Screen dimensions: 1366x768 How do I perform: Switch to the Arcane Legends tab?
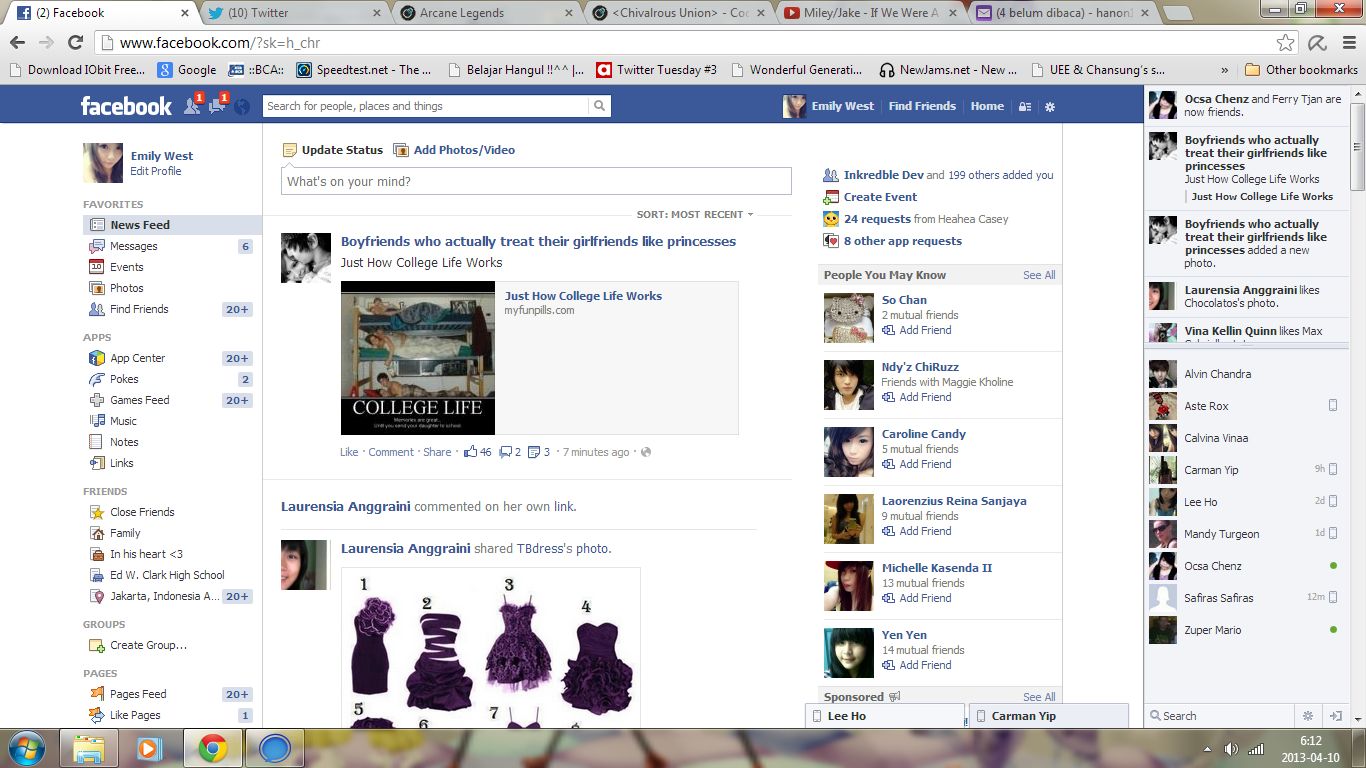click(x=484, y=13)
